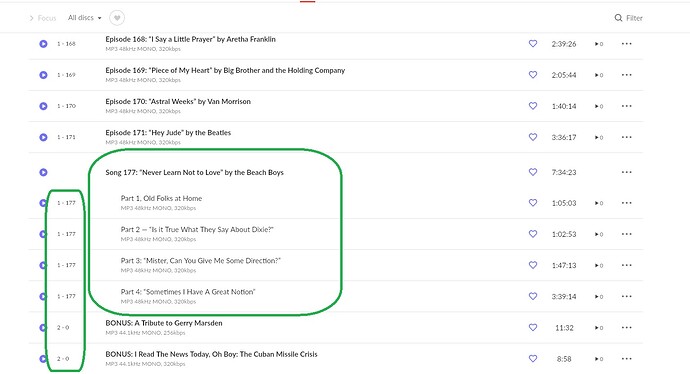Select Part 2 Is it True What They Say
Screen dimensions: 690x374
point(197,230)
